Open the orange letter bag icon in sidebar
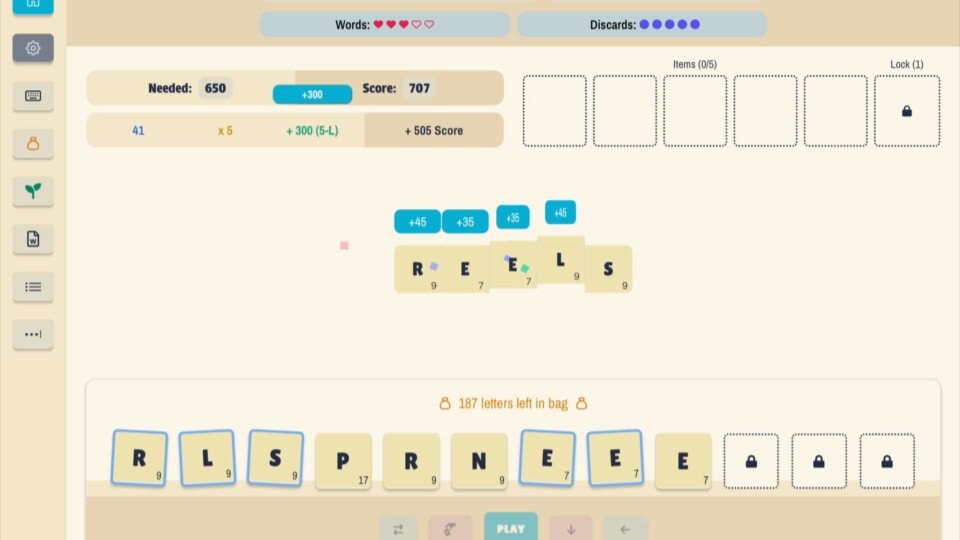Viewport: 960px width, 540px height. (33, 144)
